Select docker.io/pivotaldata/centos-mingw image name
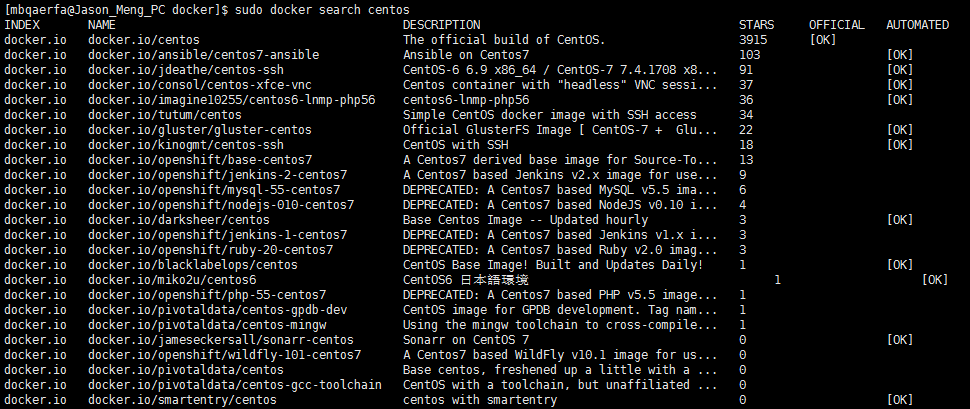 coord(207,325)
